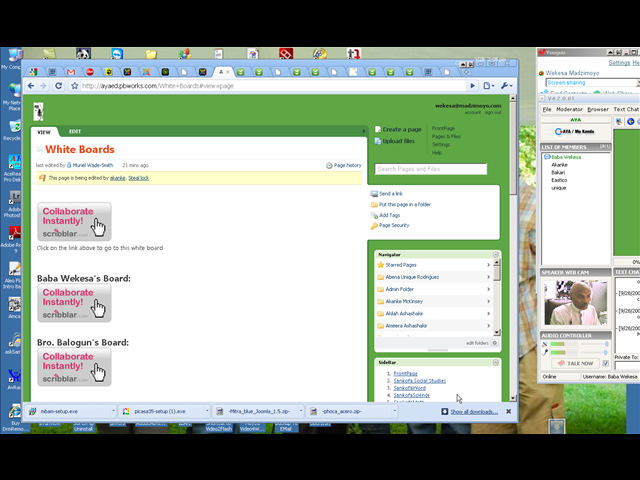The width and height of the screenshot is (640, 480).
Task: Click the Navigator panel vertical scrollbar
Action: tap(497, 298)
